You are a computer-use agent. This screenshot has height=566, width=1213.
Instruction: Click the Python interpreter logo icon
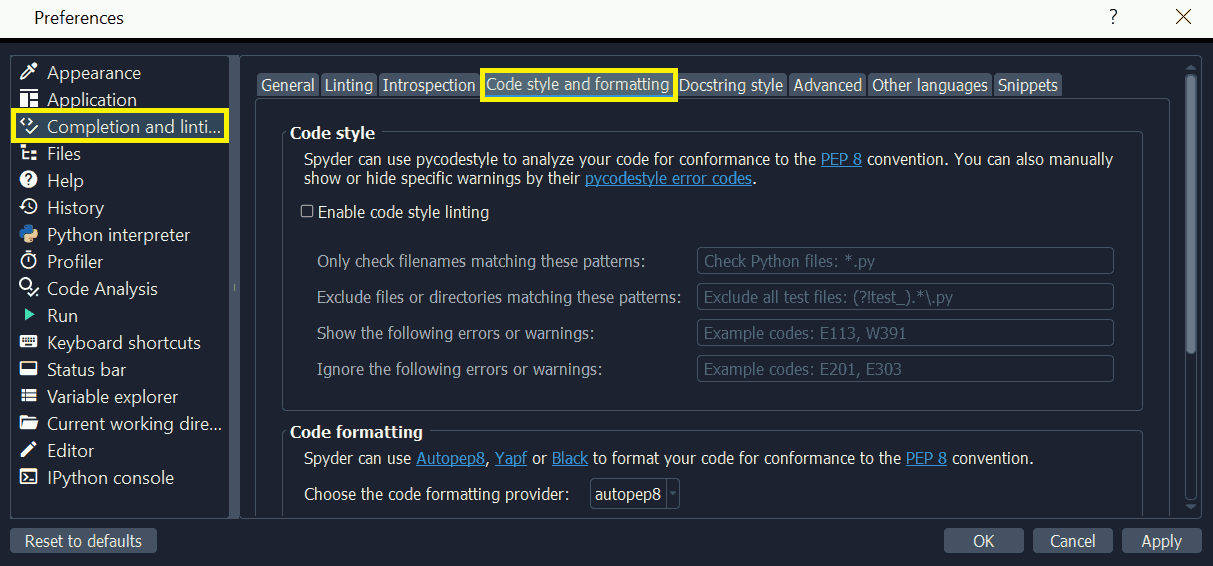coord(29,234)
